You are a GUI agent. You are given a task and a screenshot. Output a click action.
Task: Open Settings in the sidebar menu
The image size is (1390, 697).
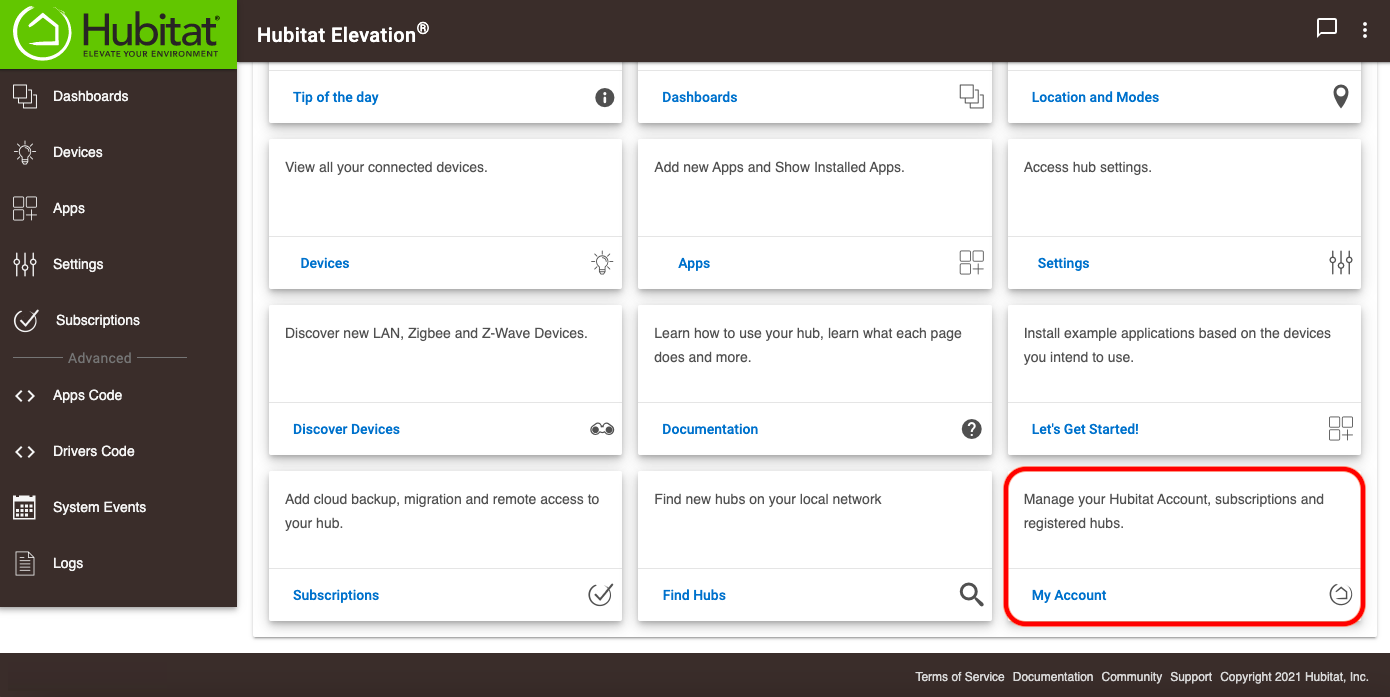tap(78, 264)
